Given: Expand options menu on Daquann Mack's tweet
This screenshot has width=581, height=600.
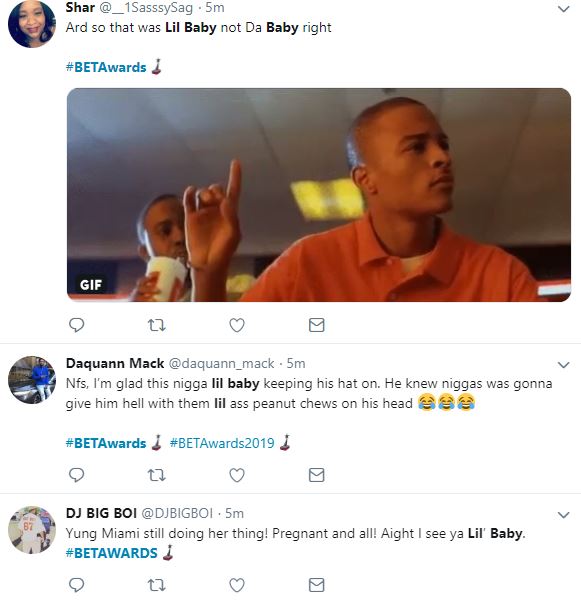Looking at the screenshot, I should (563, 365).
